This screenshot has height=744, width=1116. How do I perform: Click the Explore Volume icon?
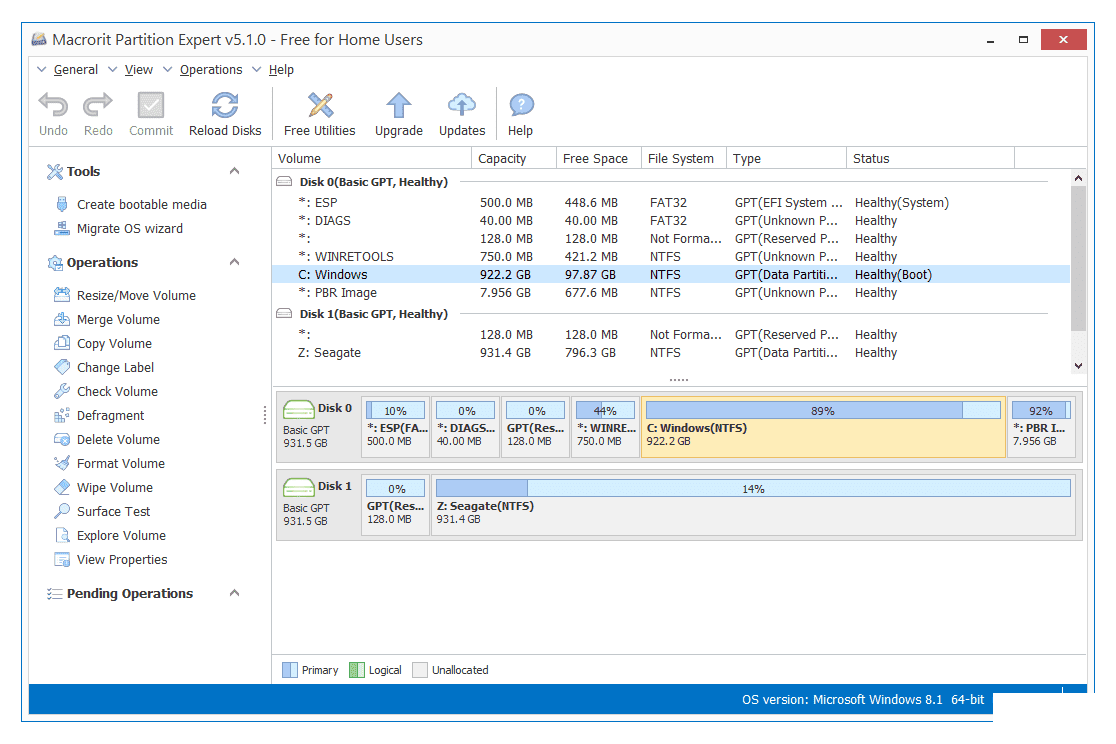(x=62, y=535)
